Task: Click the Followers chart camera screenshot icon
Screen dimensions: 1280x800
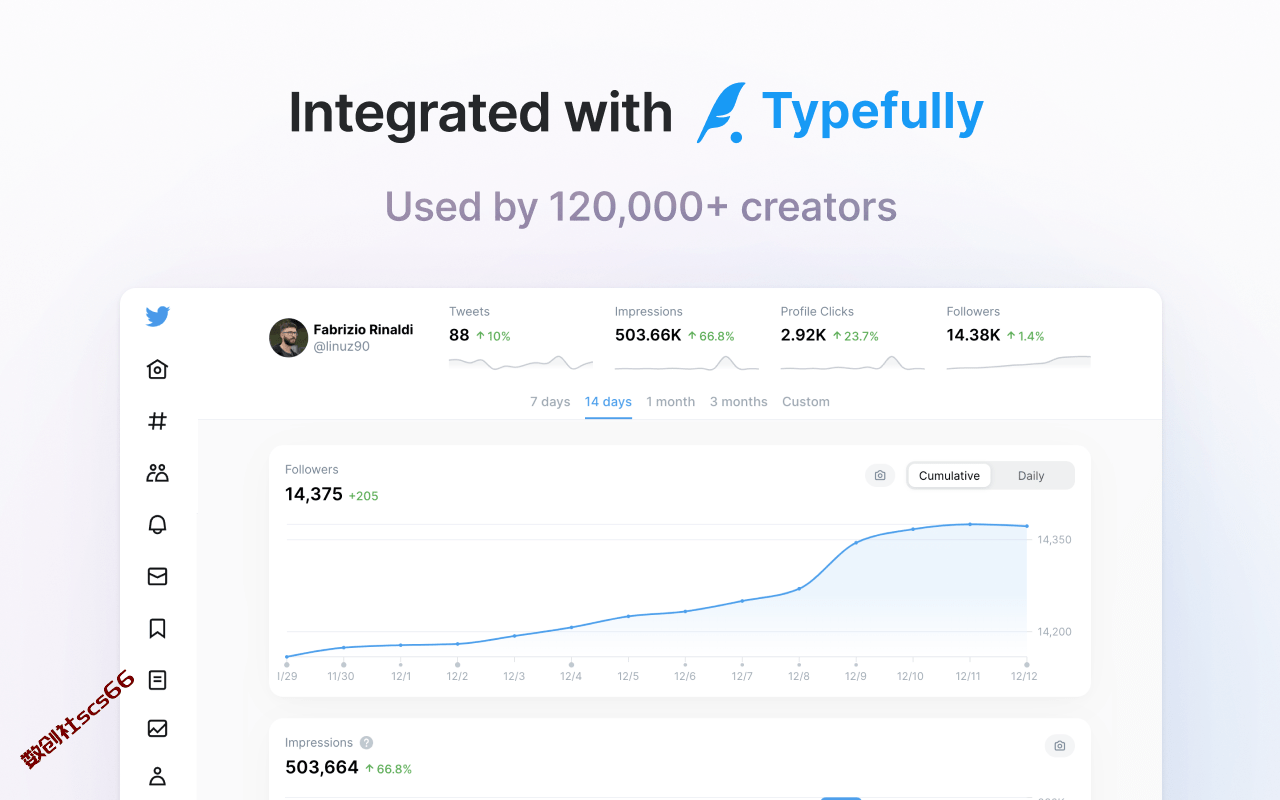Action: click(x=880, y=476)
